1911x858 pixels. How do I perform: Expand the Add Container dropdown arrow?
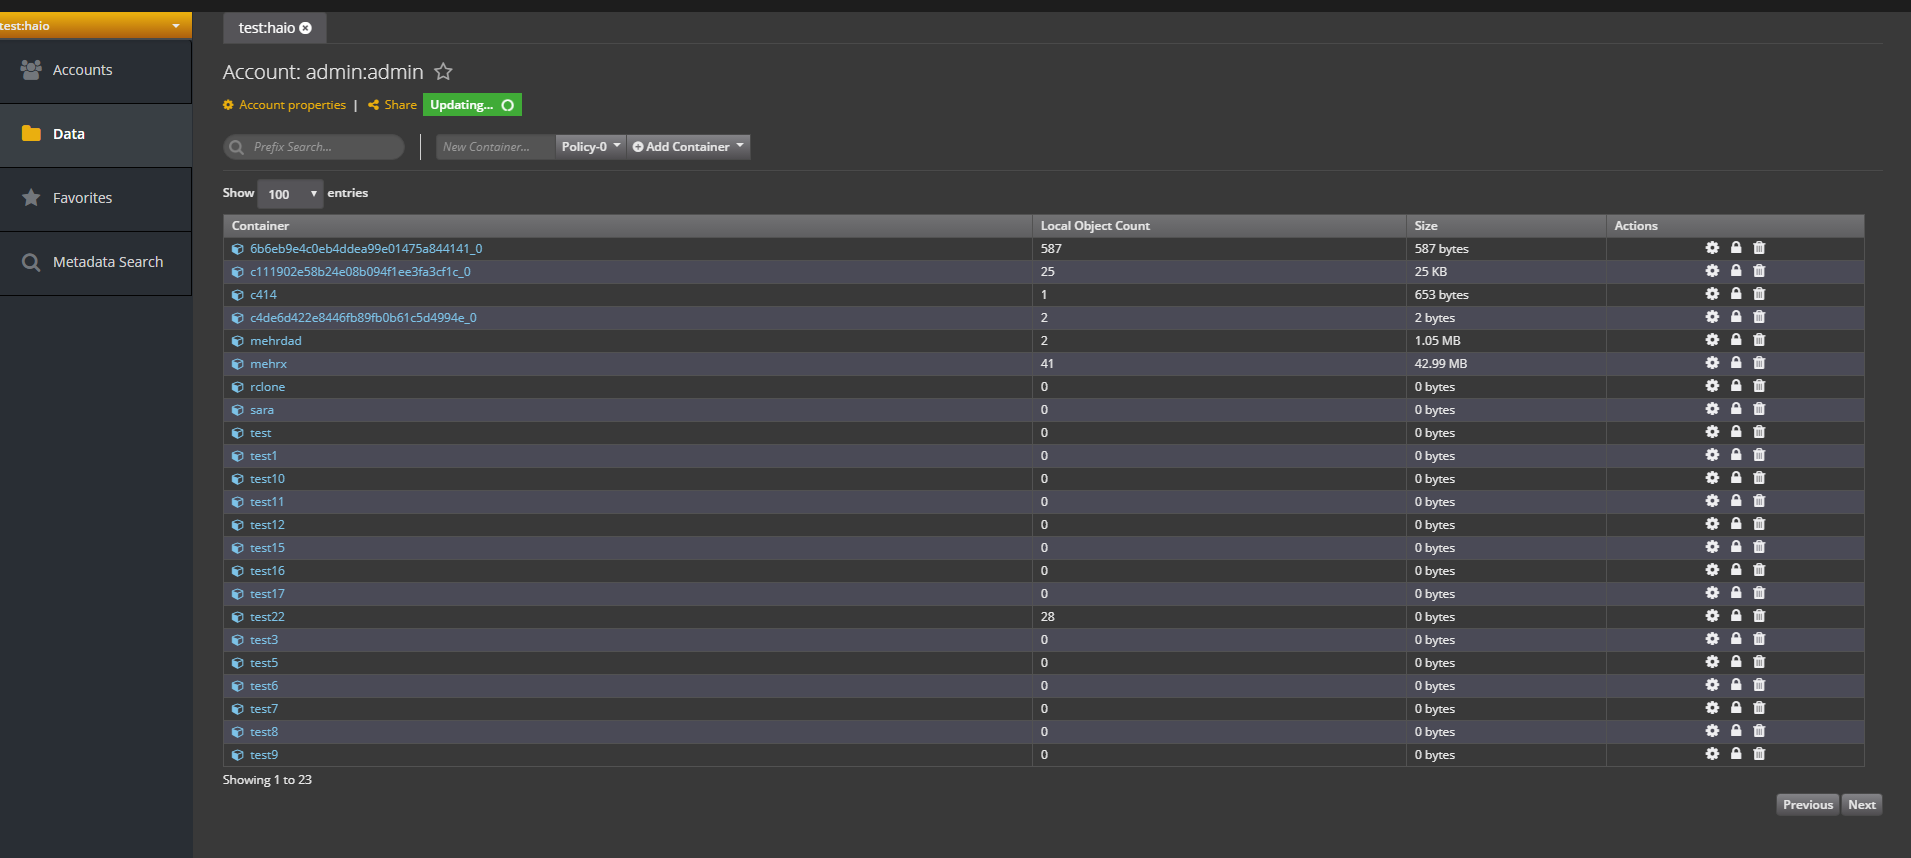pos(740,146)
